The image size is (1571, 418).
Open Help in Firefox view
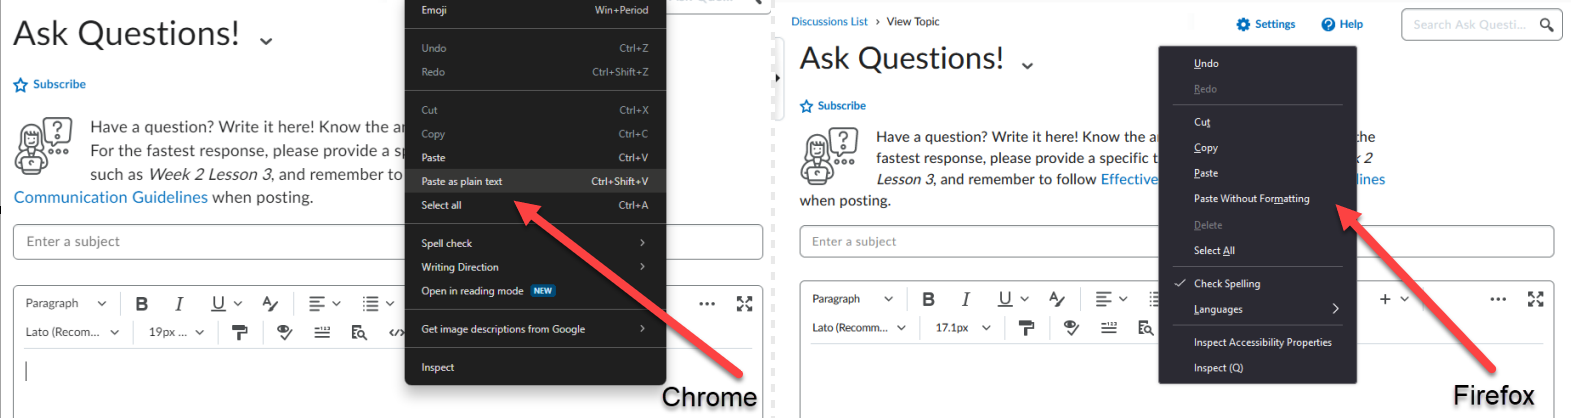click(x=1342, y=24)
